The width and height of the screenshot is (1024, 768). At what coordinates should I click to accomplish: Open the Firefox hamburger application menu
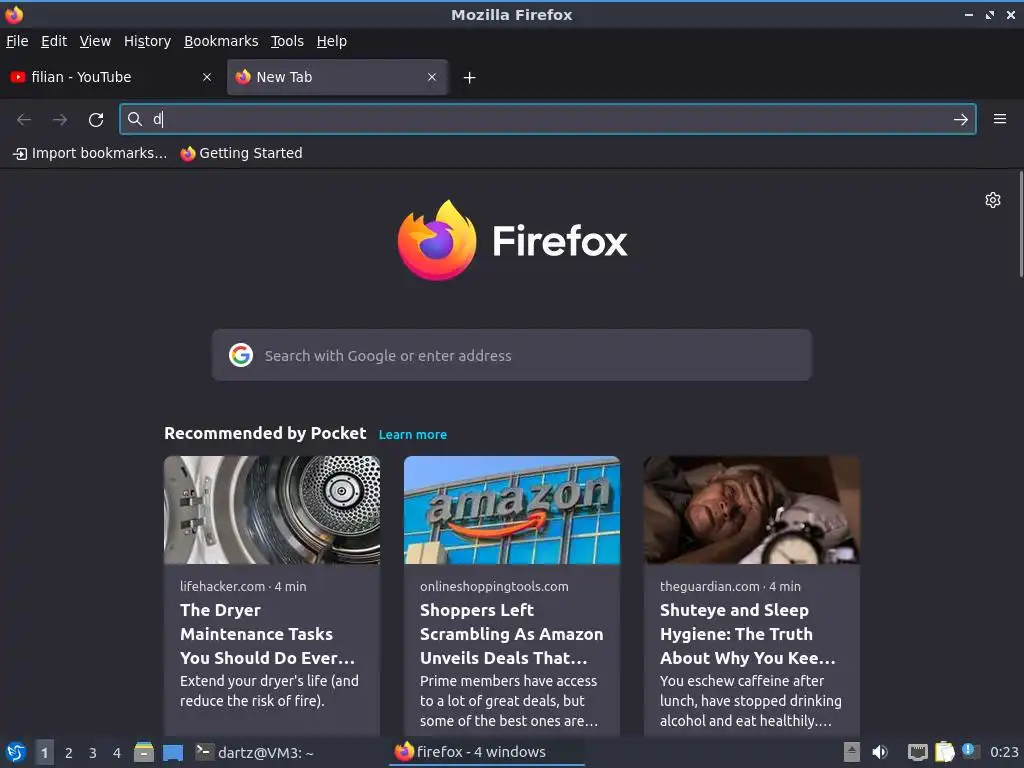(x=1000, y=119)
